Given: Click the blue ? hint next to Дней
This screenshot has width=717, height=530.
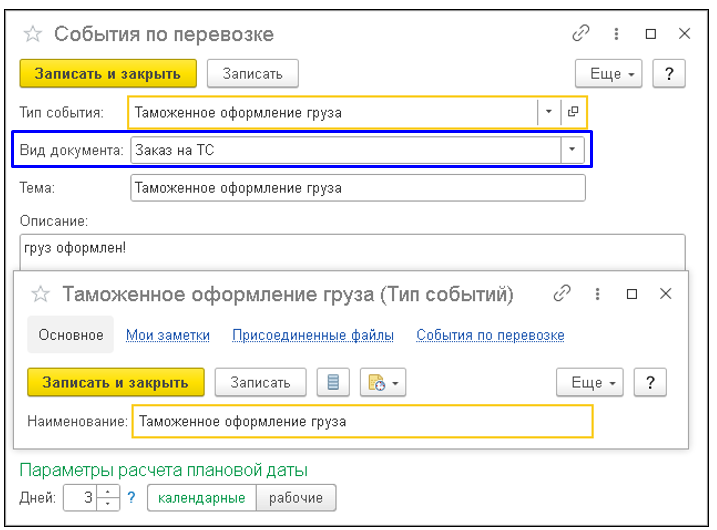Looking at the screenshot, I should [x=132, y=497].
